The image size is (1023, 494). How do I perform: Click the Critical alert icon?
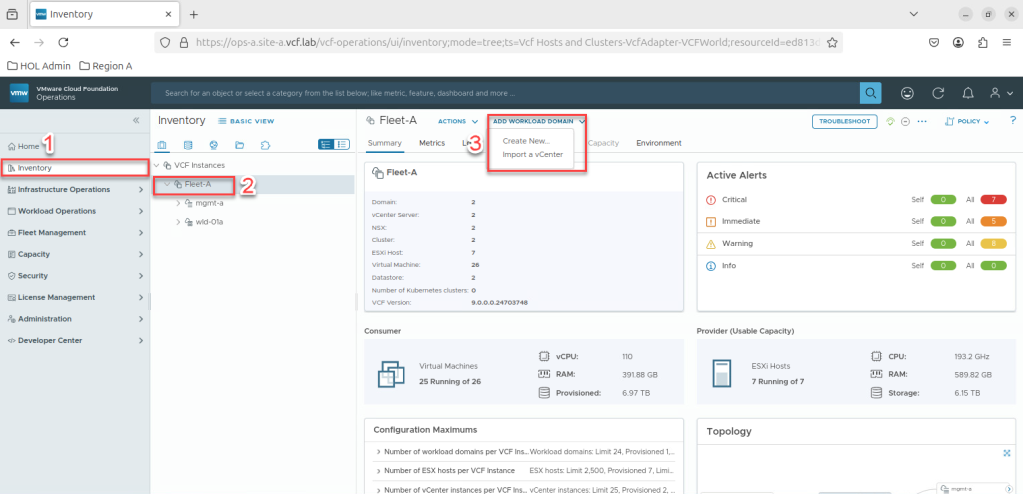point(712,199)
